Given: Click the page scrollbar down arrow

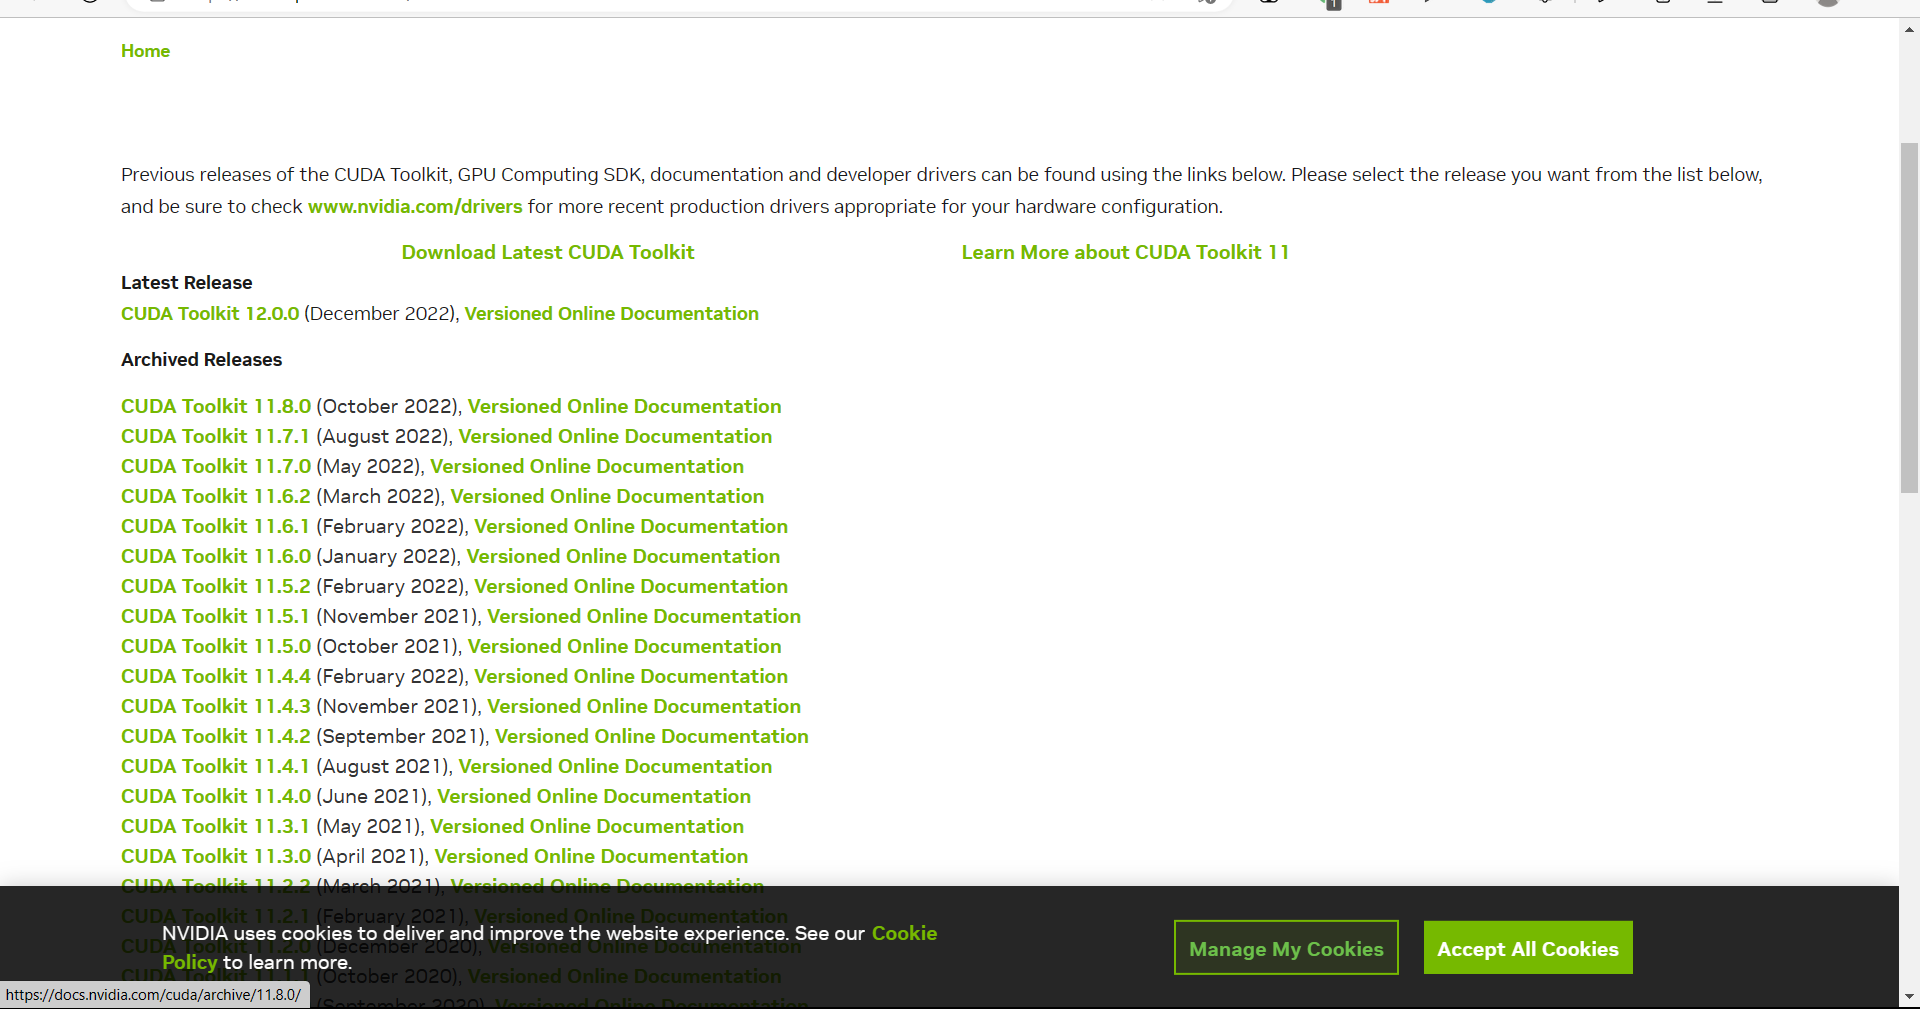Looking at the screenshot, I should [1909, 997].
